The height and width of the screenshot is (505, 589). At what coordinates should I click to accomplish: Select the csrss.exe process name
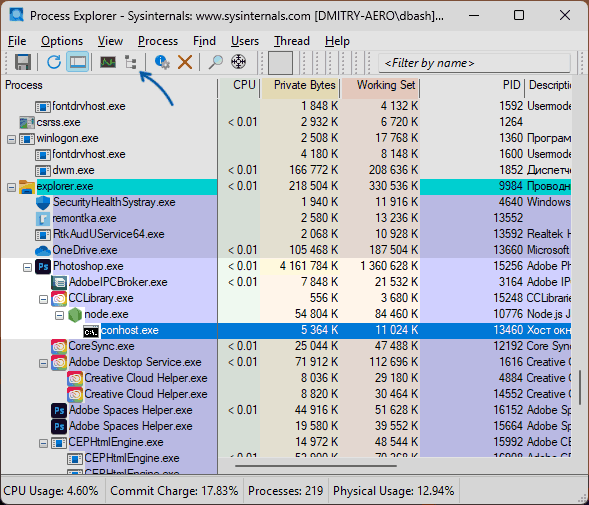(58, 122)
